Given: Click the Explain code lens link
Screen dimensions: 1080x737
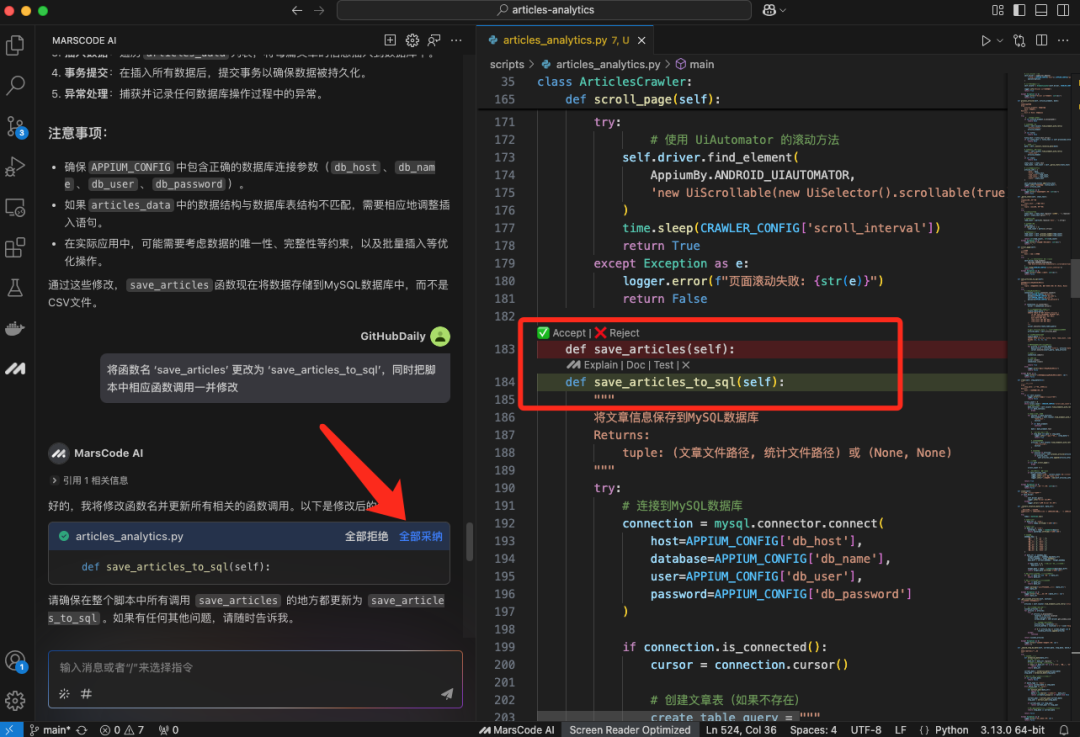Looking at the screenshot, I should click(601, 365).
